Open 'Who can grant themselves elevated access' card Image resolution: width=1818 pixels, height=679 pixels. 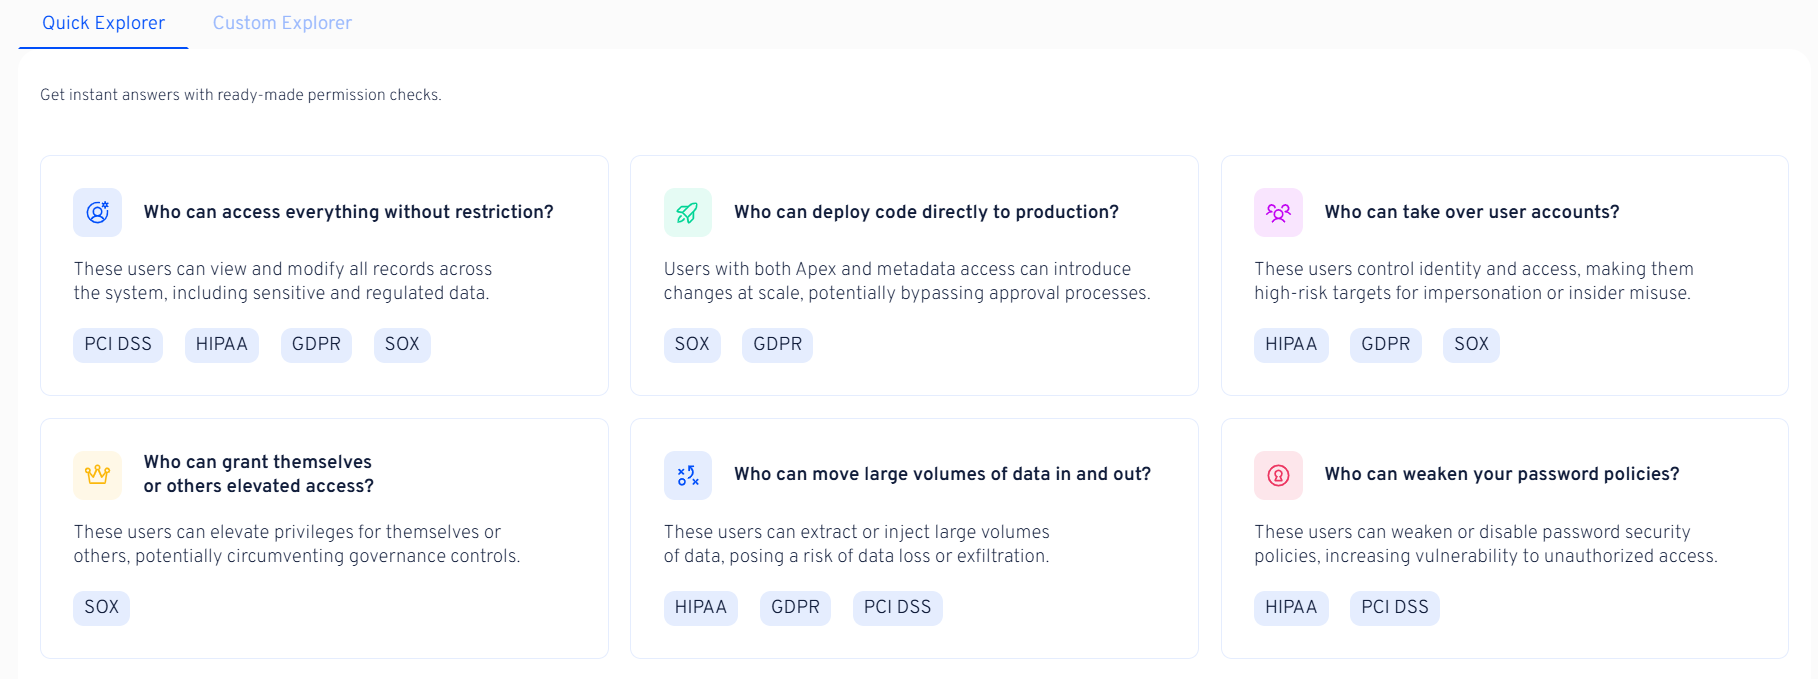(x=258, y=474)
